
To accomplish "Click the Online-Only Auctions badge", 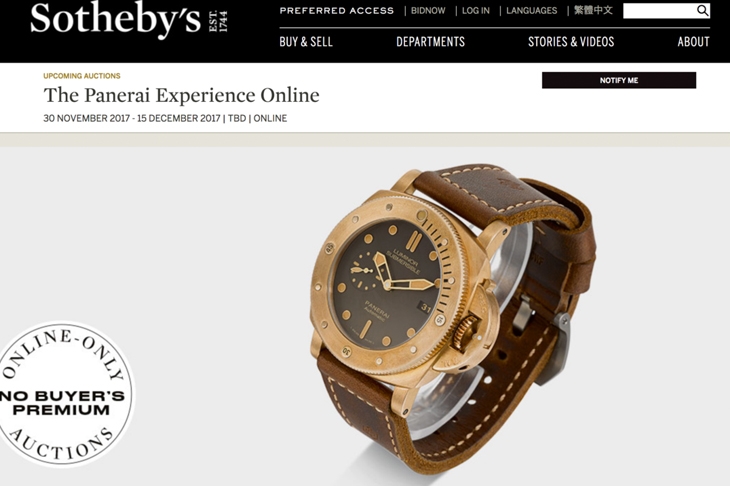I will click(x=65, y=394).
